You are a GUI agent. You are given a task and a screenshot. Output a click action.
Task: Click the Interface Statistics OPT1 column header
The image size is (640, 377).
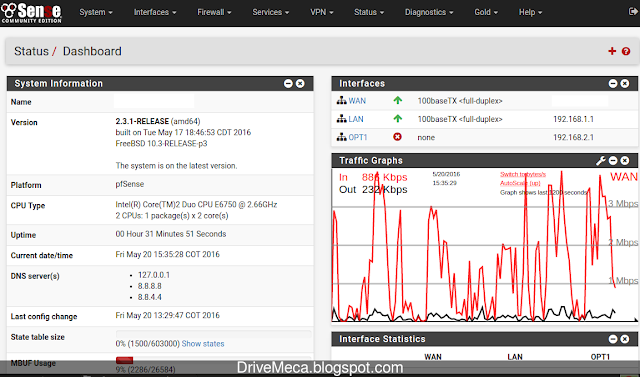click(x=600, y=357)
